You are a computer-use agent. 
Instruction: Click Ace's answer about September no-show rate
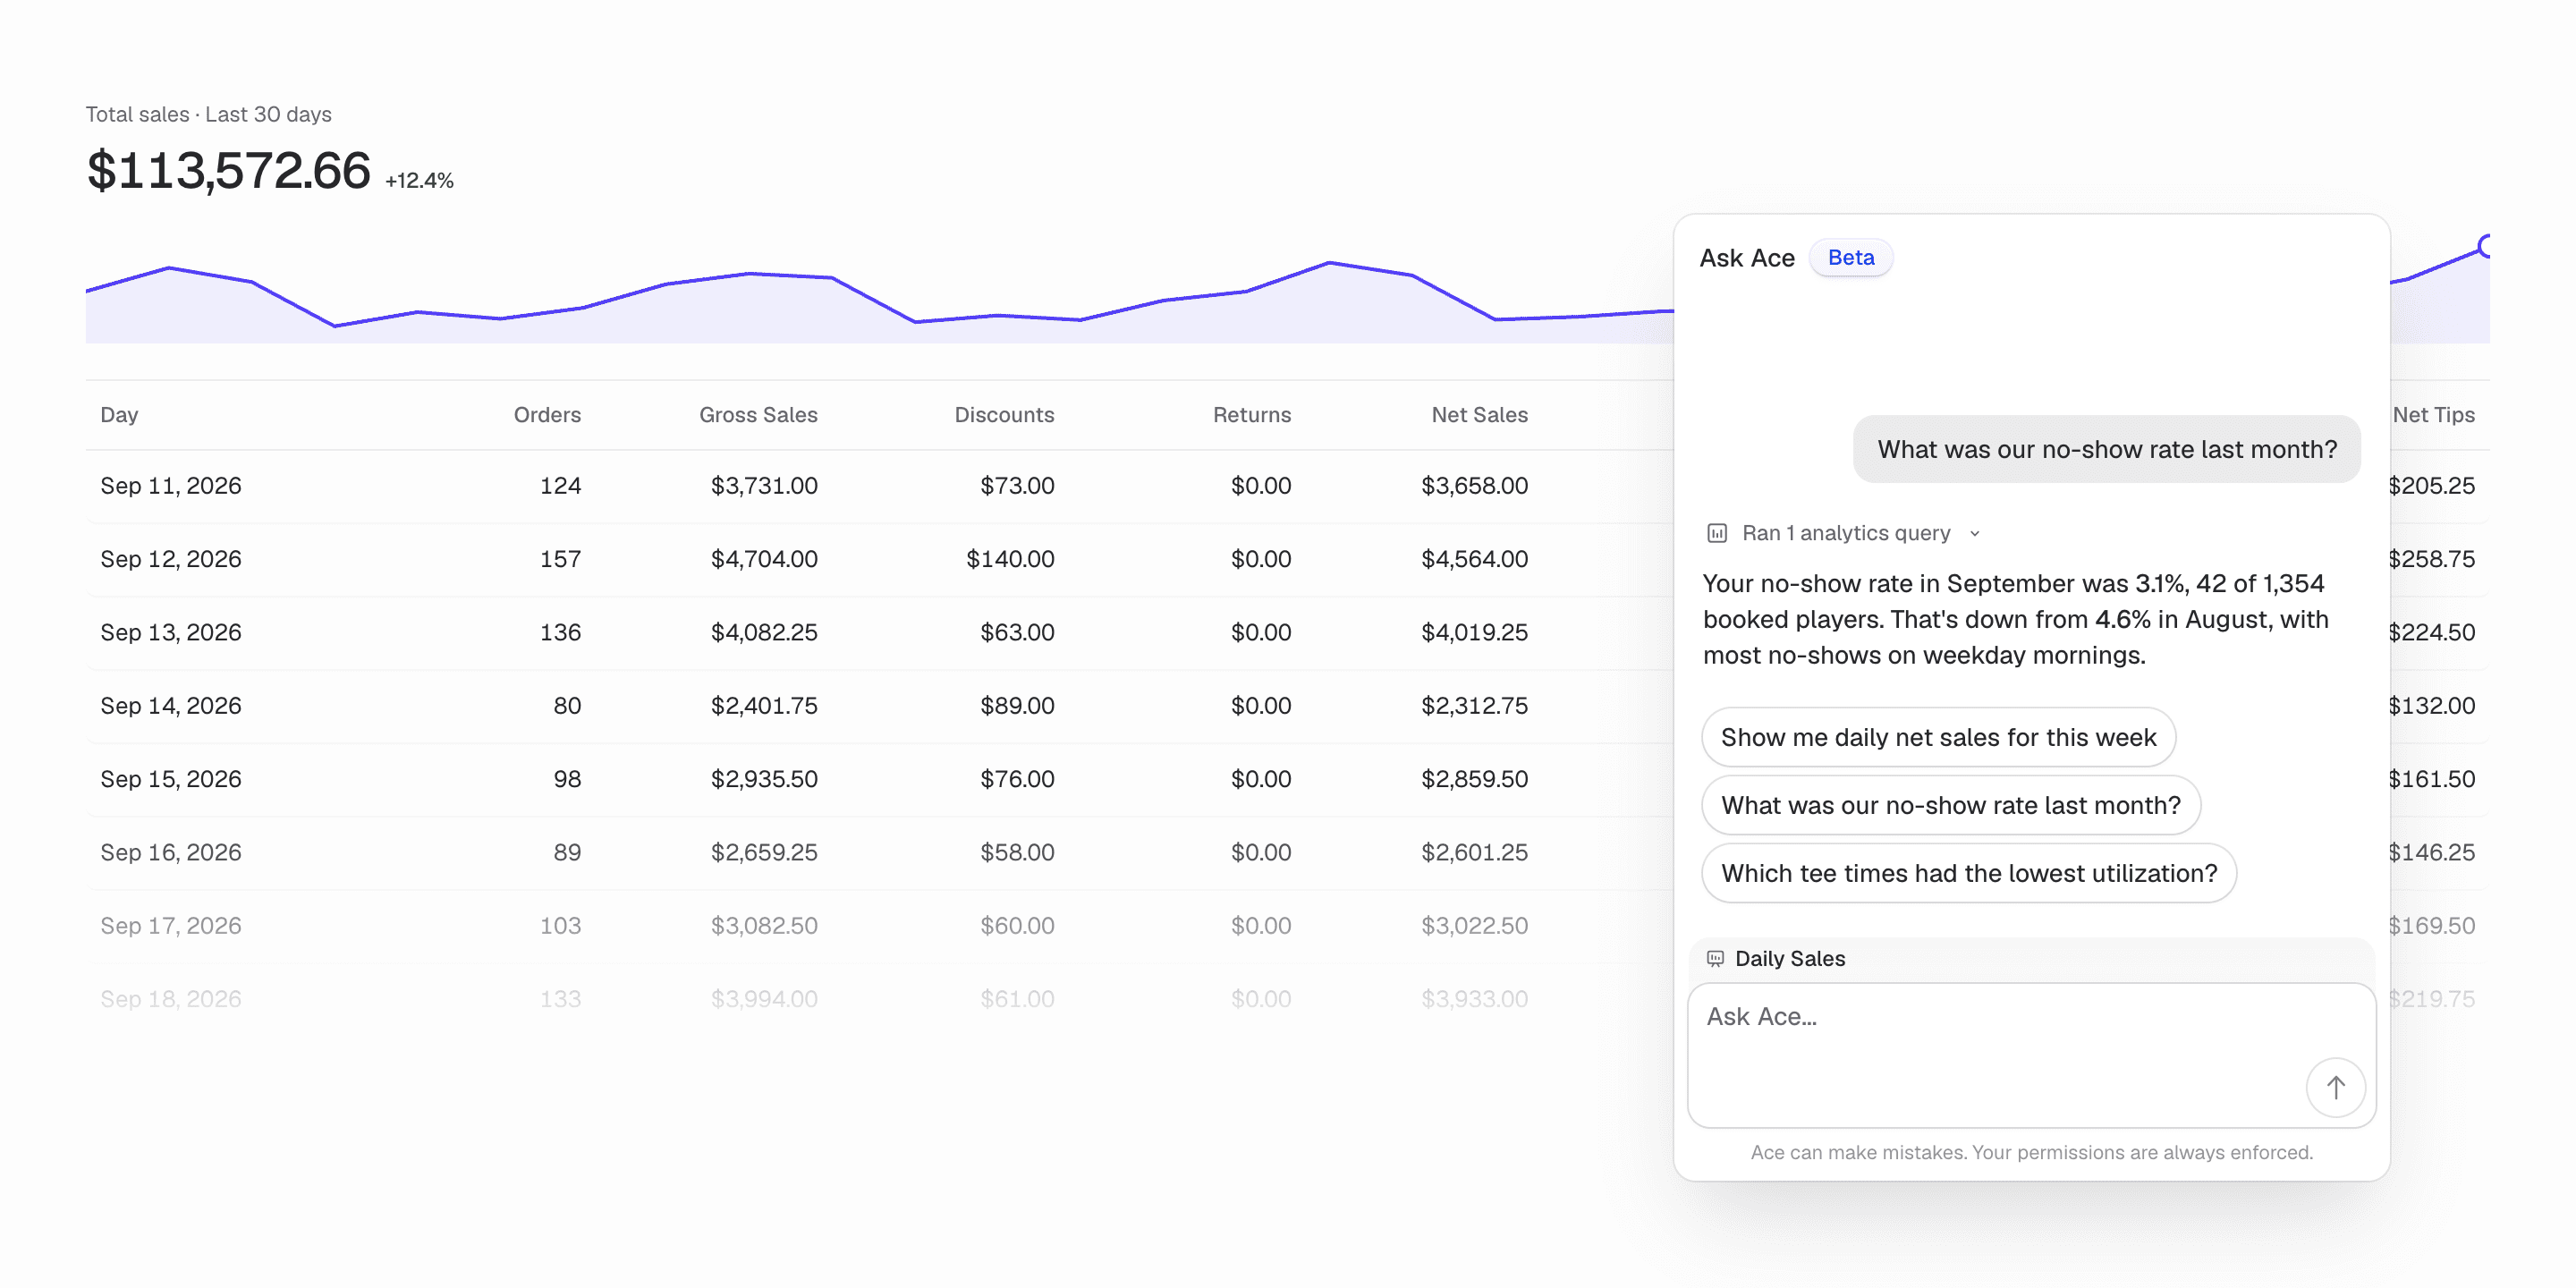tap(2016, 619)
